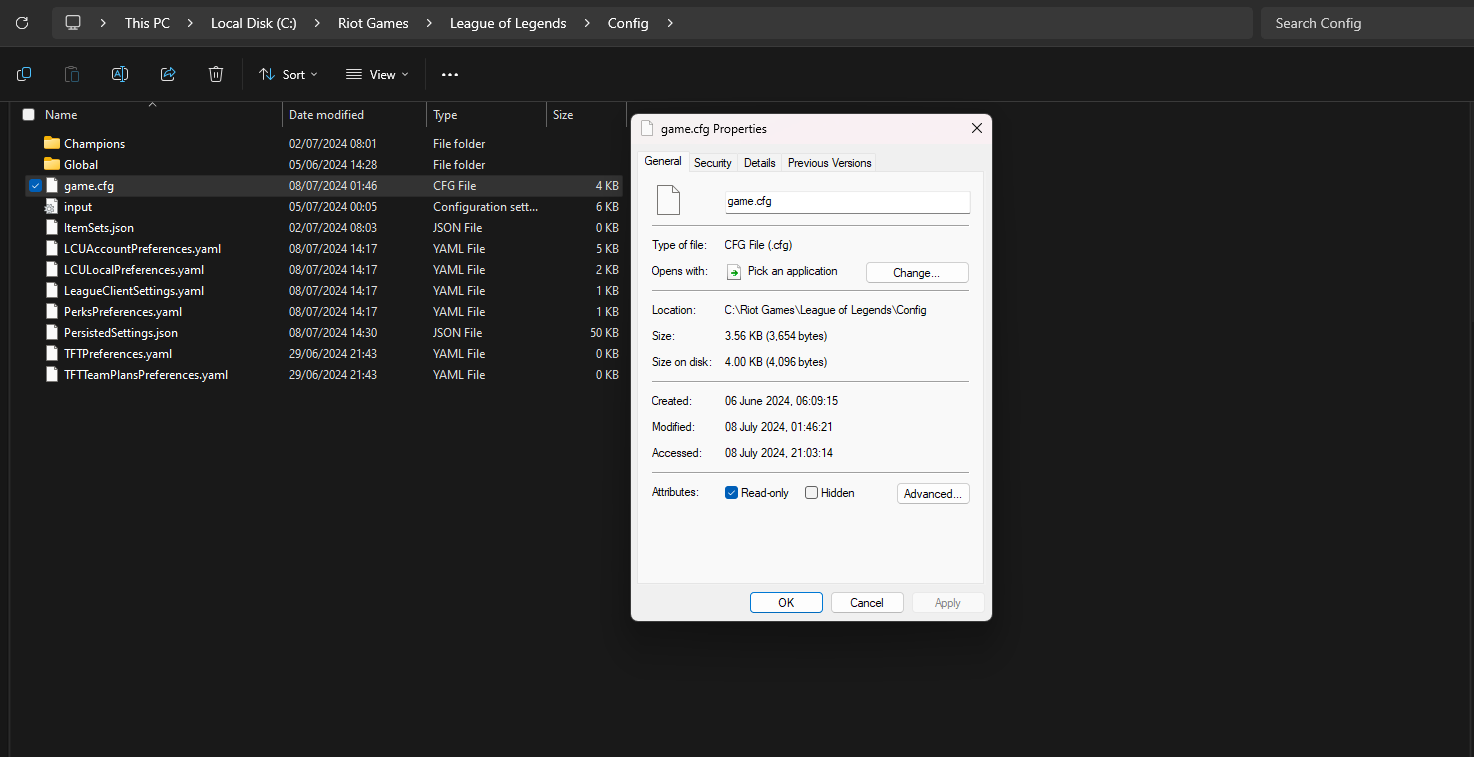This screenshot has height=757, width=1474.
Task: Open the Champions folder icon
Action: (x=52, y=144)
